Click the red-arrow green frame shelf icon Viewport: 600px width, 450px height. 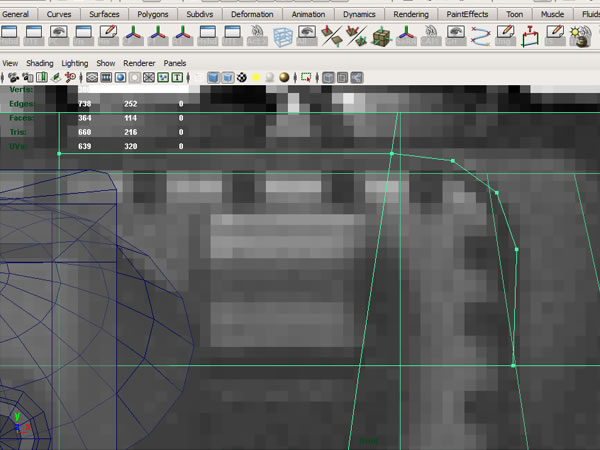(x=530, y=37)
